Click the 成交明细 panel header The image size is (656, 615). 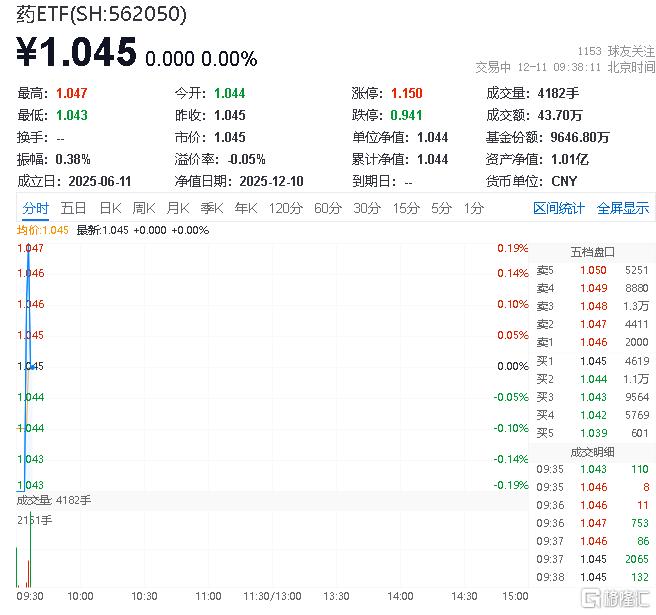(592, 452)
